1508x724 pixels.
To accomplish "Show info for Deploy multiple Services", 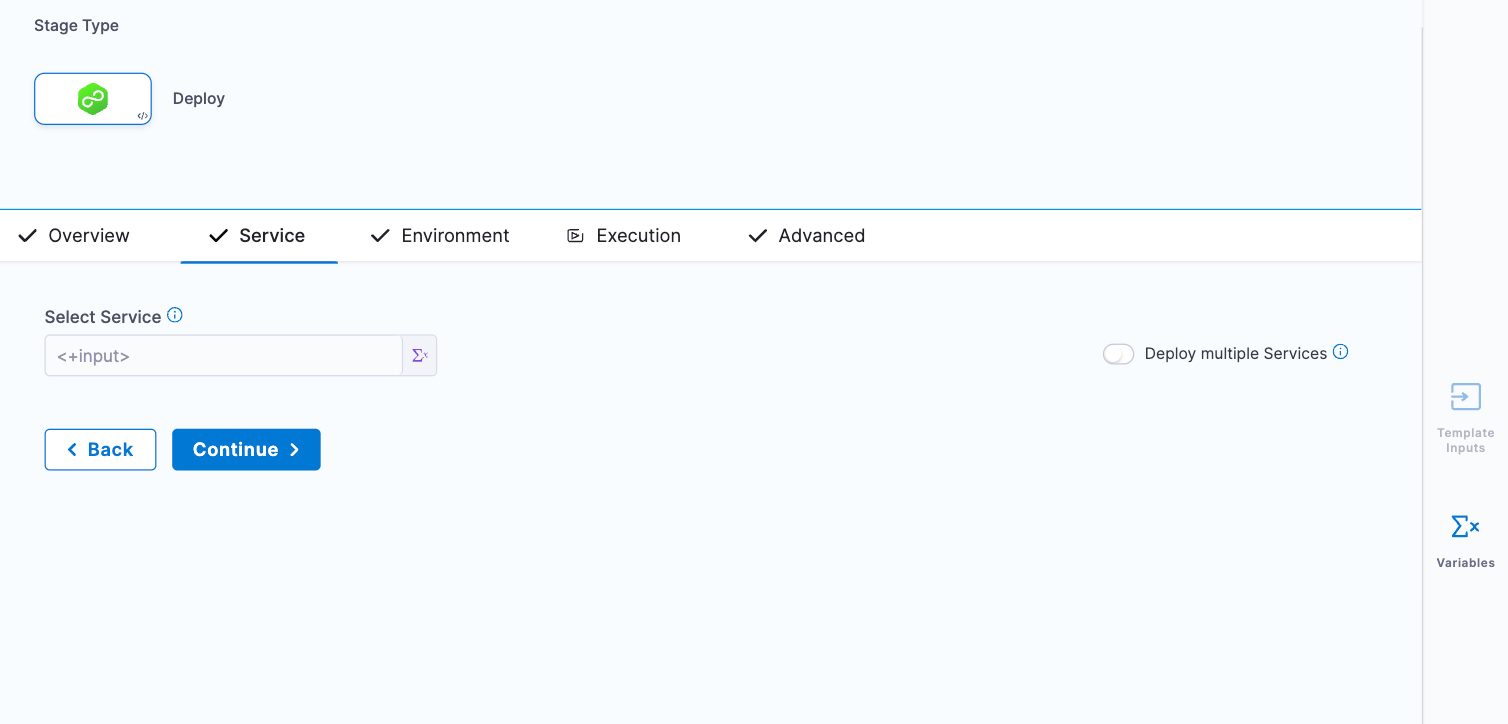I will click(x=1341, y=352).
